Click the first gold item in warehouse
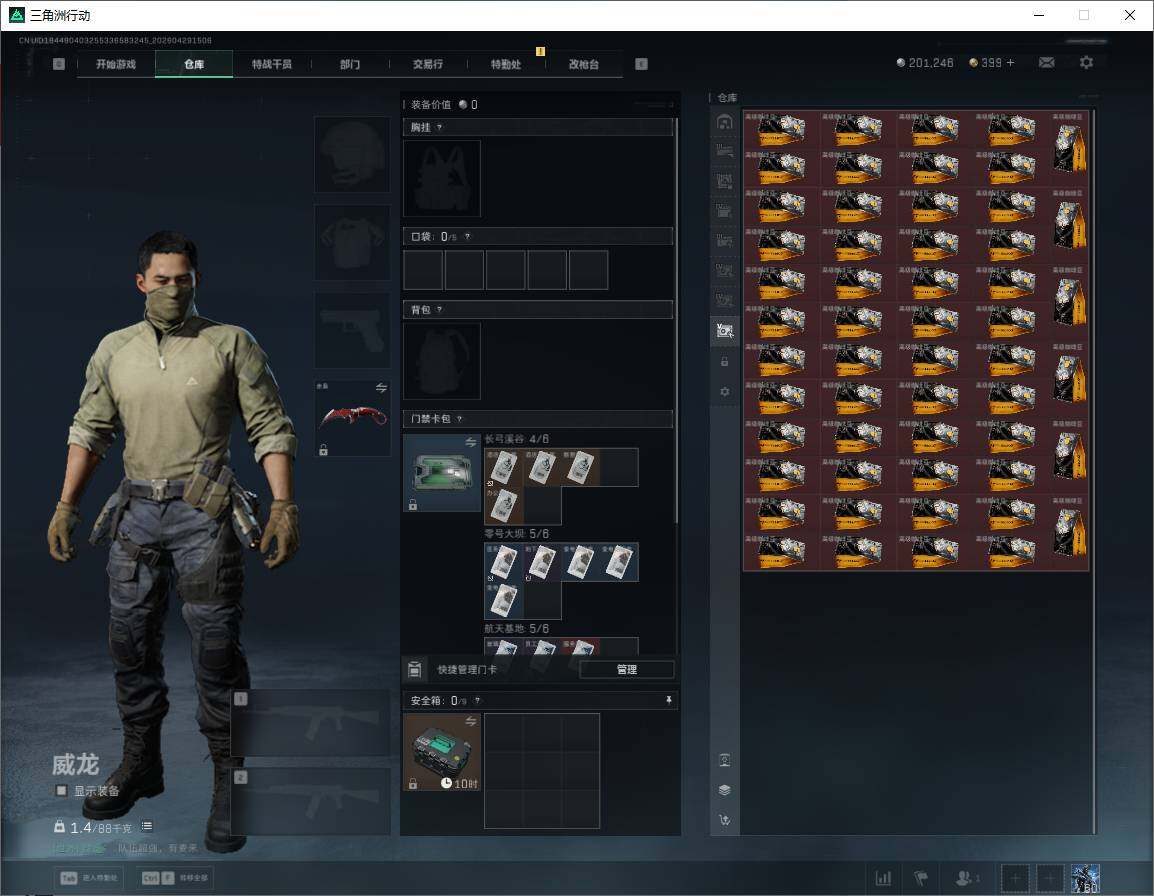This screenshot has height=896, width=1154. pos(782,130)
